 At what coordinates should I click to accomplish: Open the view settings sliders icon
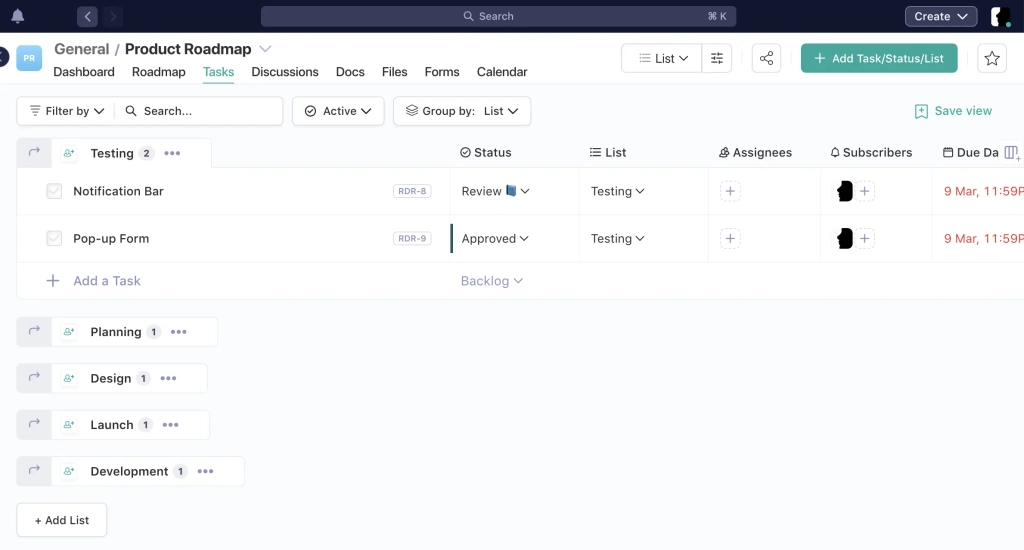716,58
